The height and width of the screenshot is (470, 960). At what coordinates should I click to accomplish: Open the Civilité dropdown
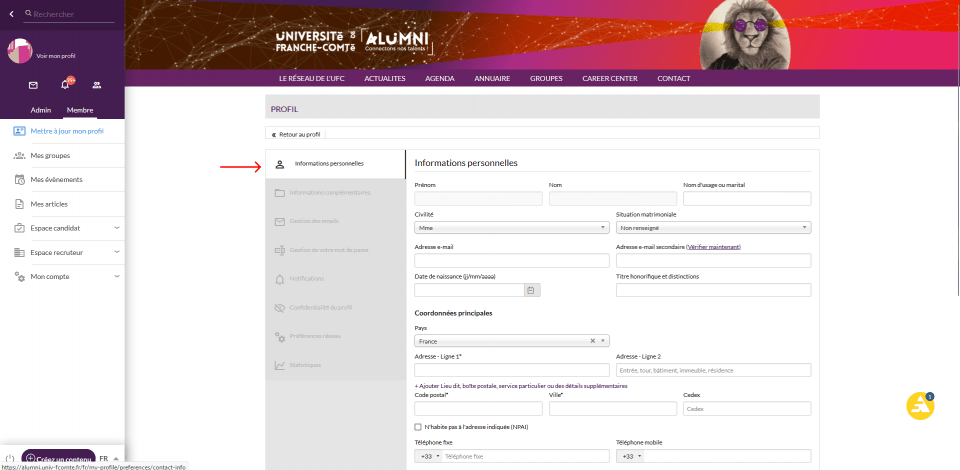(x=511, y=228)
